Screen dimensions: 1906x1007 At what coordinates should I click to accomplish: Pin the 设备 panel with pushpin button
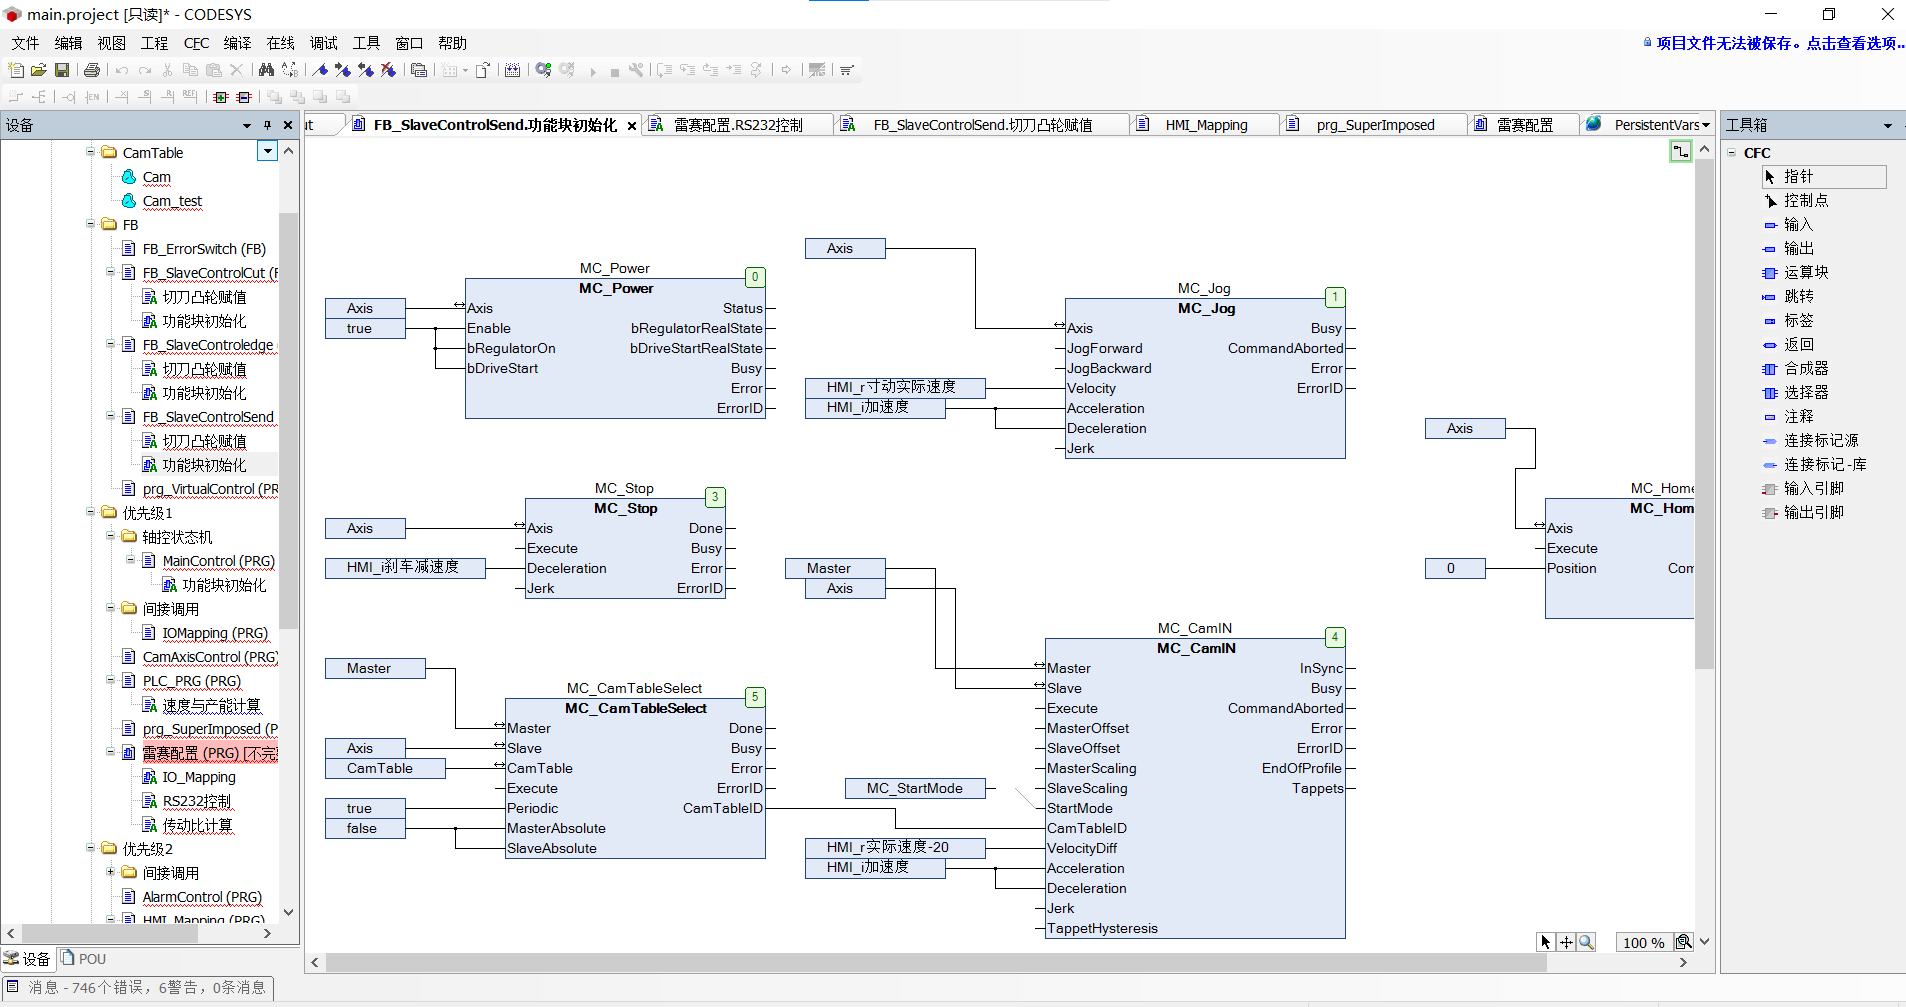click(x=267, y=125)
